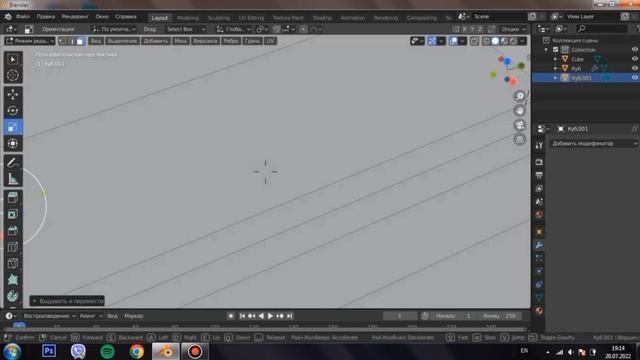Switch to the UV Editing workspace tab
Screen dimensions: 640x360
251,18
